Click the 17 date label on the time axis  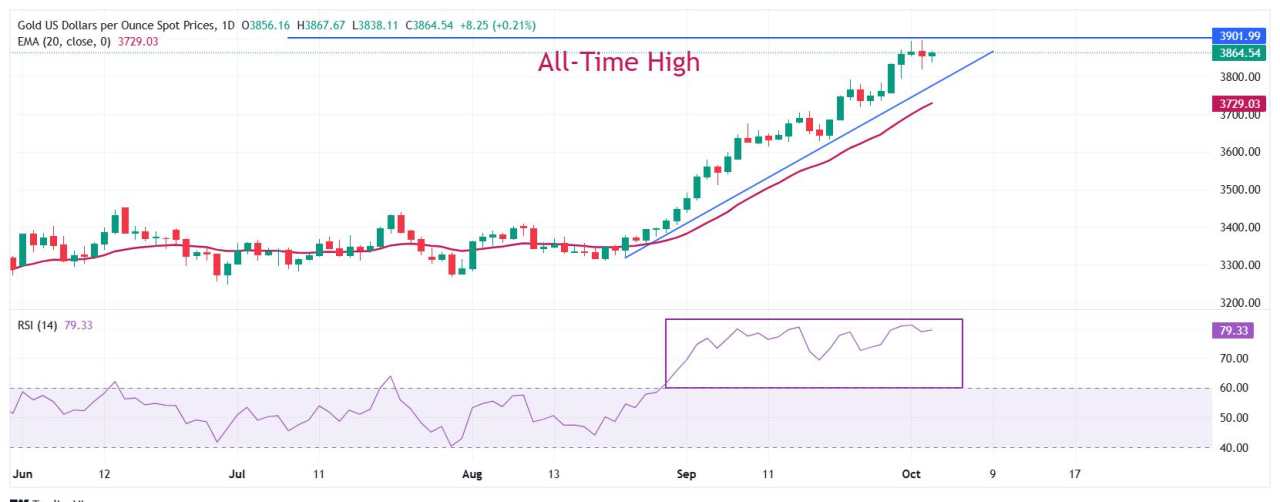coord(1074,471)
